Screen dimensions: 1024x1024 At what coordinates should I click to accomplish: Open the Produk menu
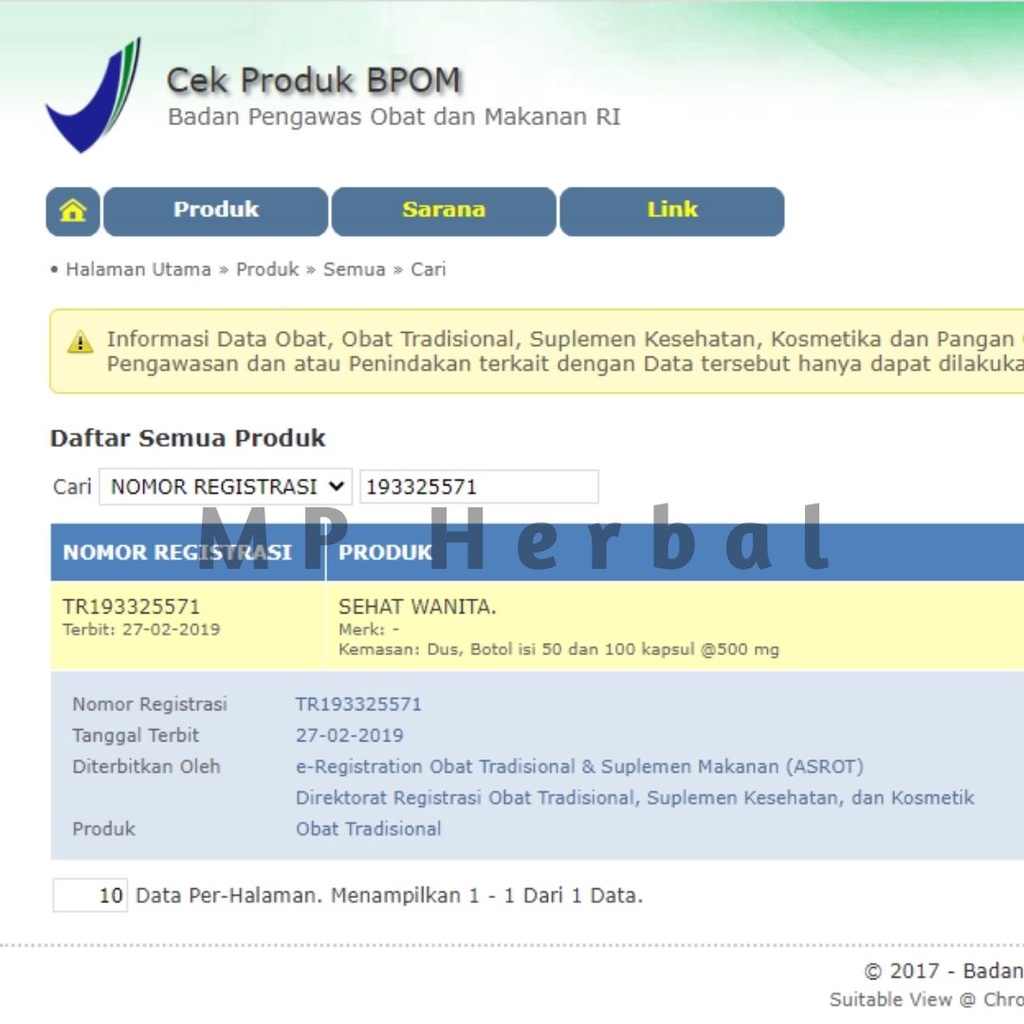click(x=216, y=211)
